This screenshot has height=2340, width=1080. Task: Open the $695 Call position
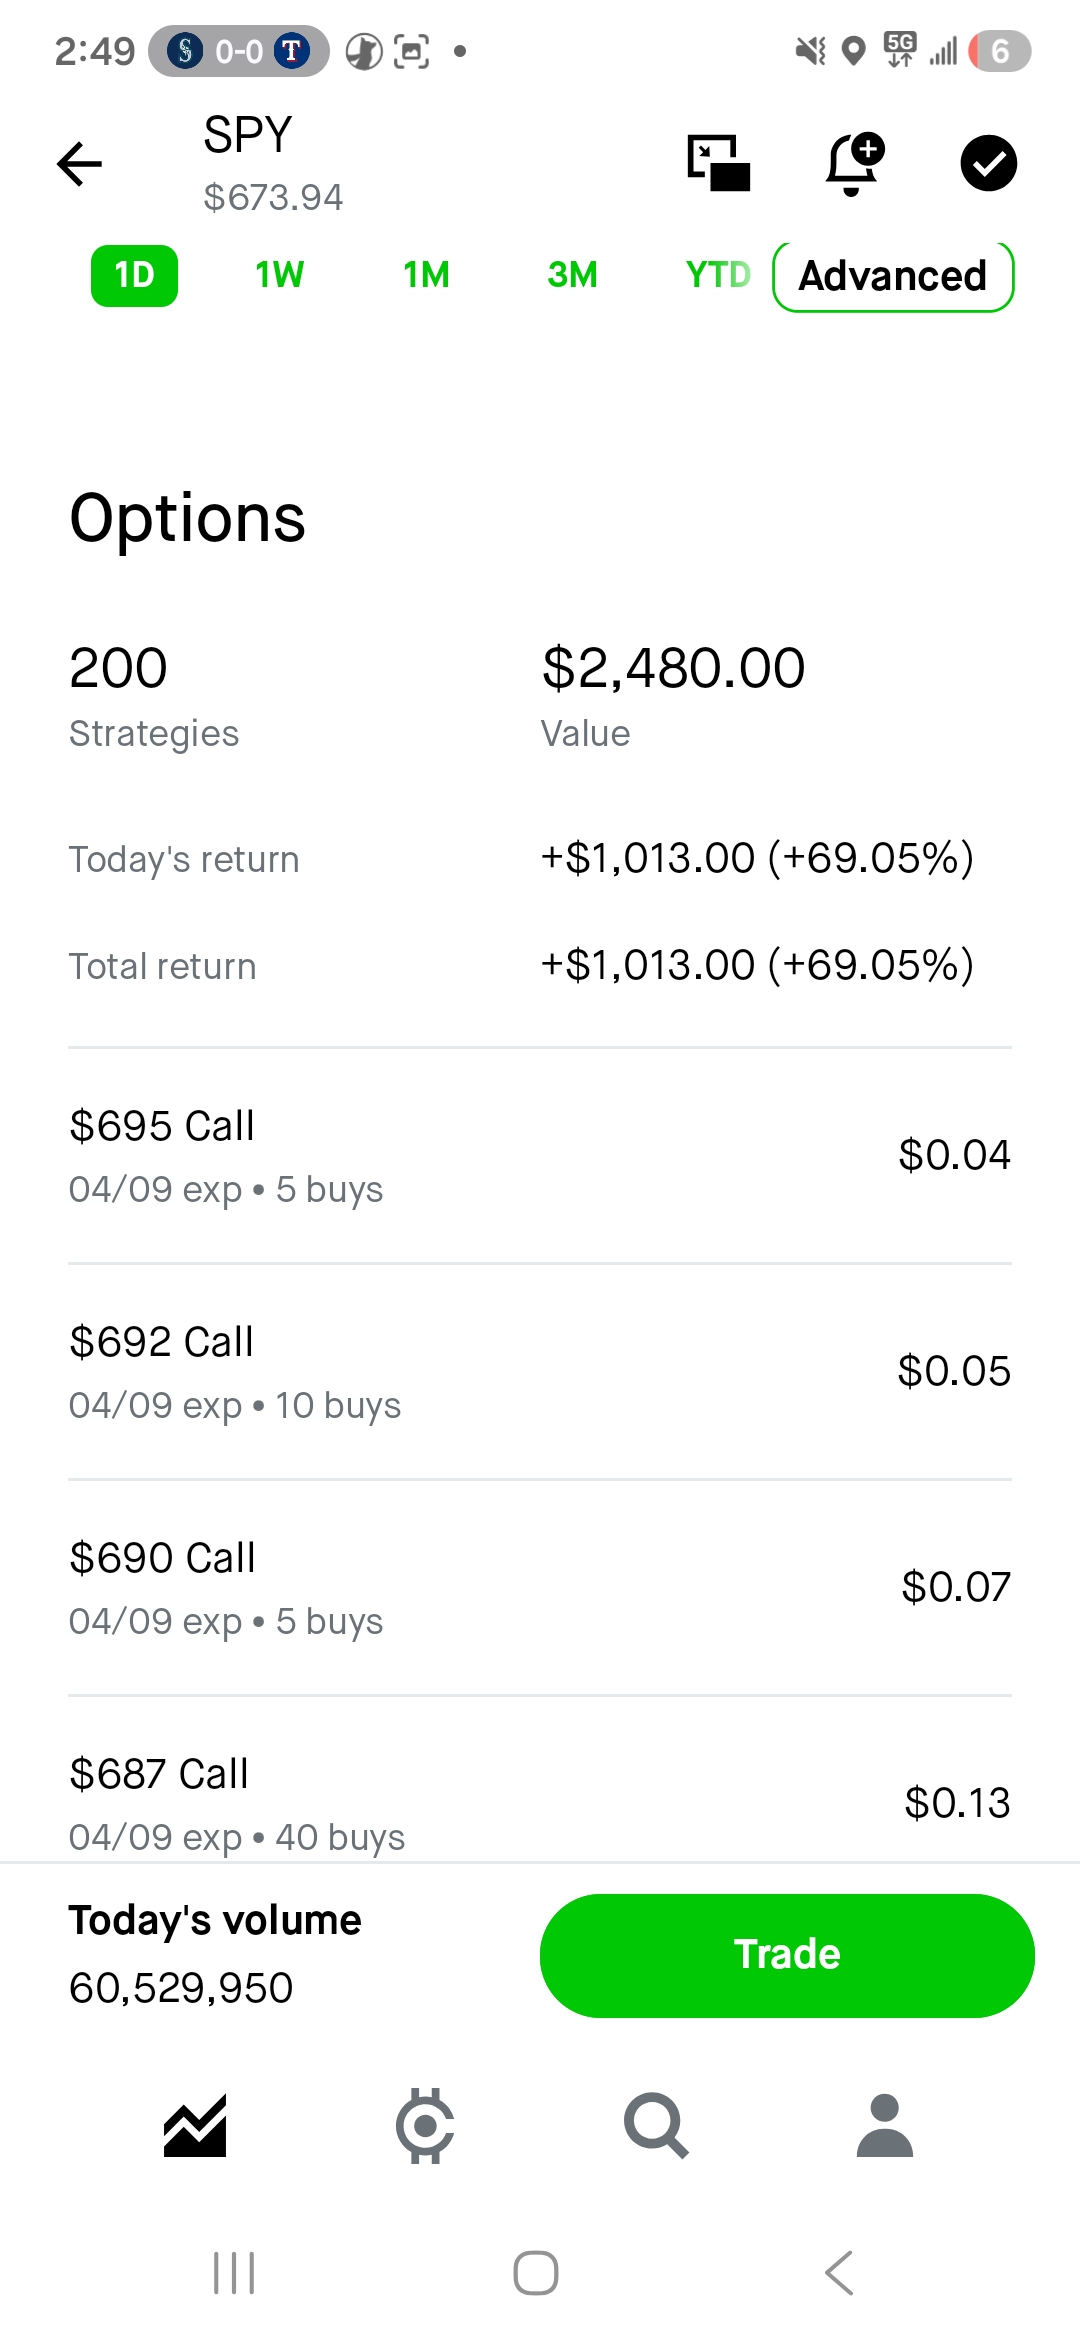point(540,1156)
